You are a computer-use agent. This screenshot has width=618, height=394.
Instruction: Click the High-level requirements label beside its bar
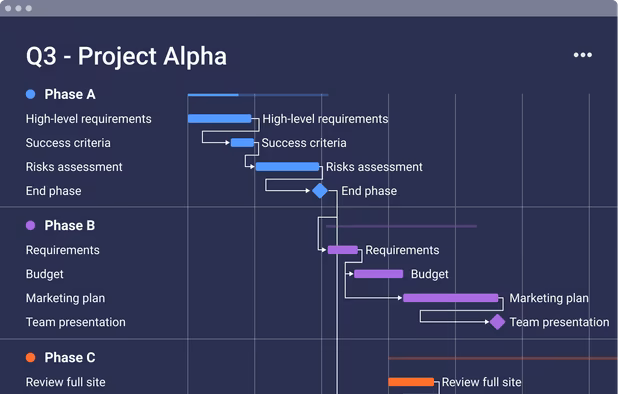(325, 119)
